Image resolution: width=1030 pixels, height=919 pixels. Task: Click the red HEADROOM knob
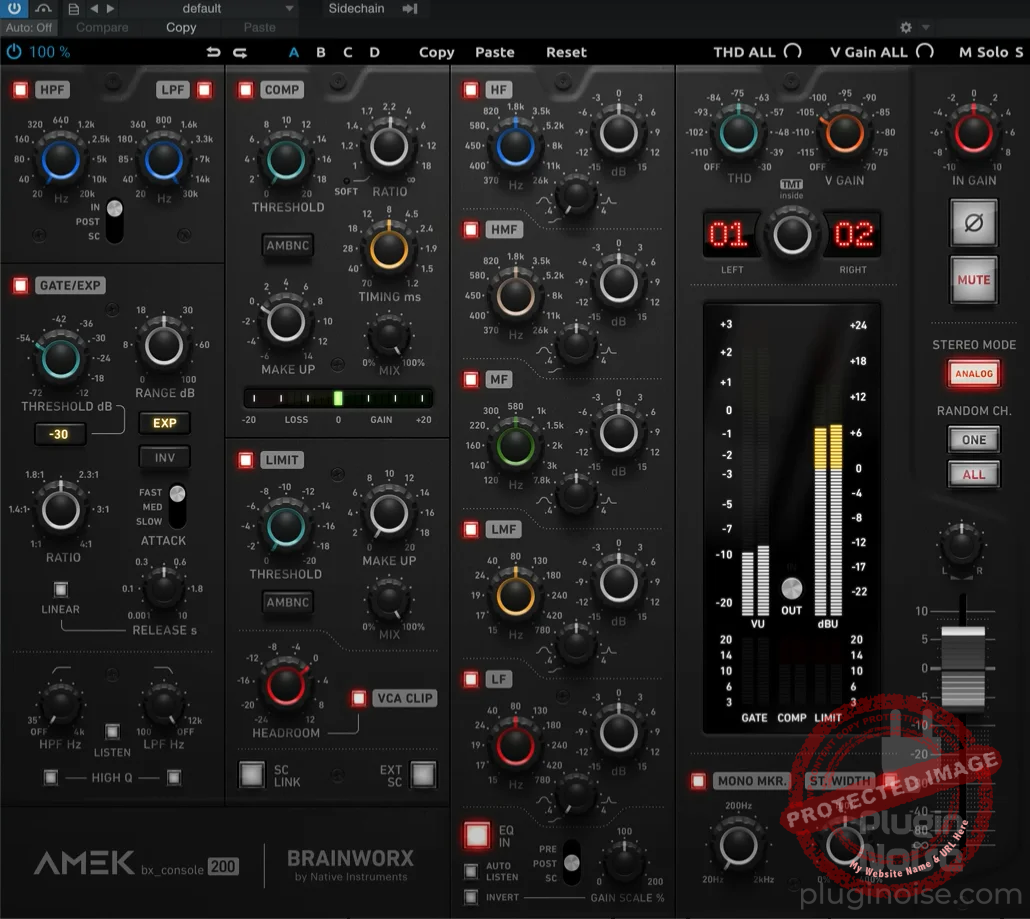(x=286, y=684)
